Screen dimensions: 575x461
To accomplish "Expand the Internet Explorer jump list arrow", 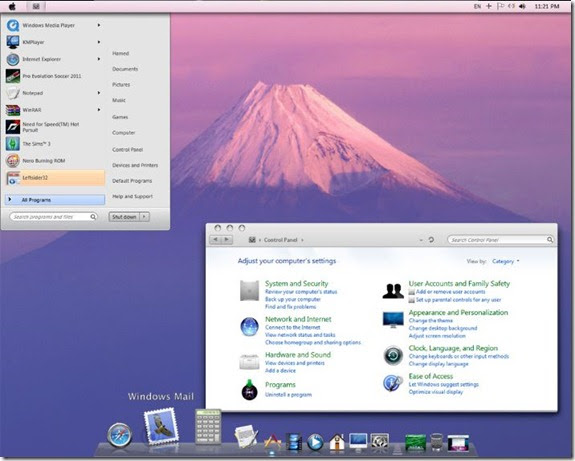I will [99, 59].
